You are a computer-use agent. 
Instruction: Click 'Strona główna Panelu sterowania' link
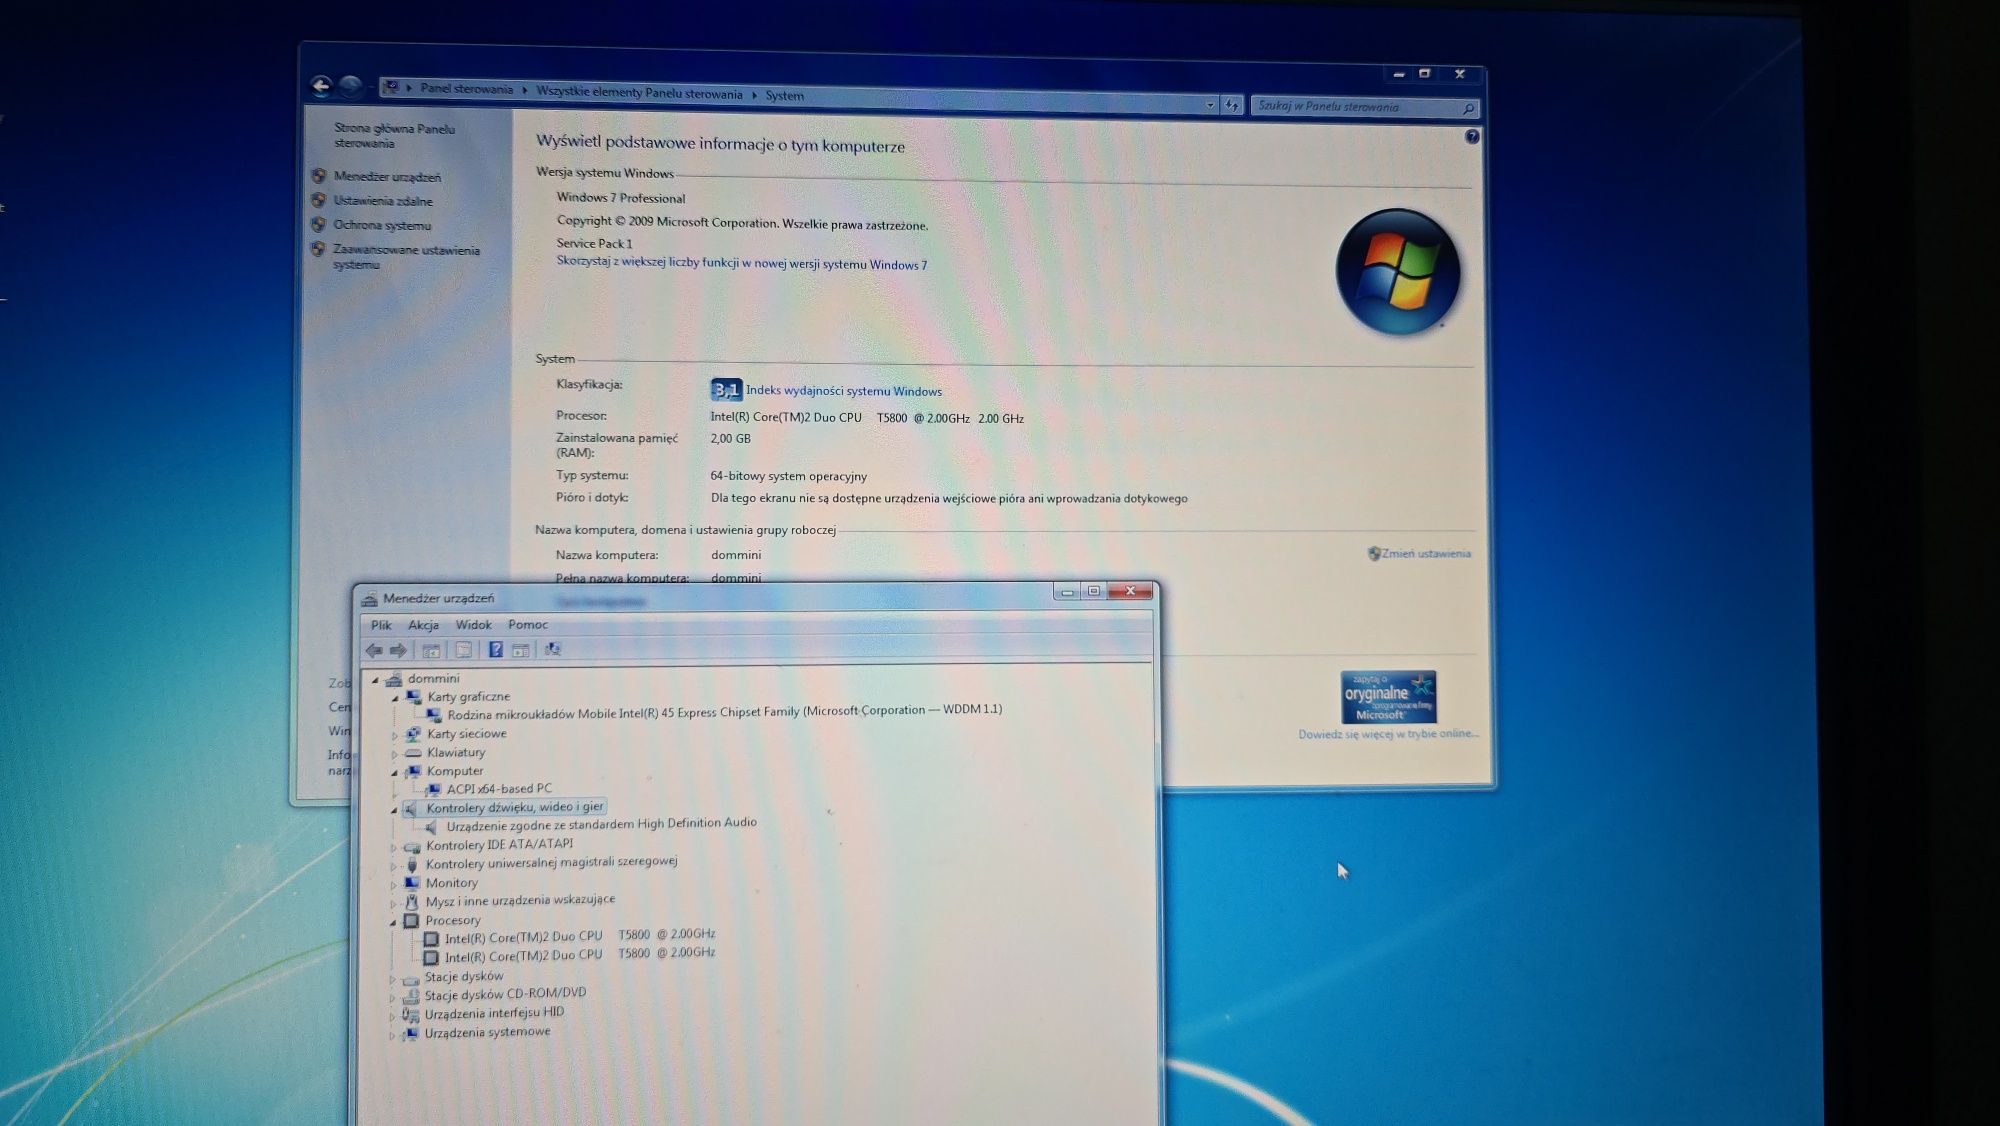(394, 136)
